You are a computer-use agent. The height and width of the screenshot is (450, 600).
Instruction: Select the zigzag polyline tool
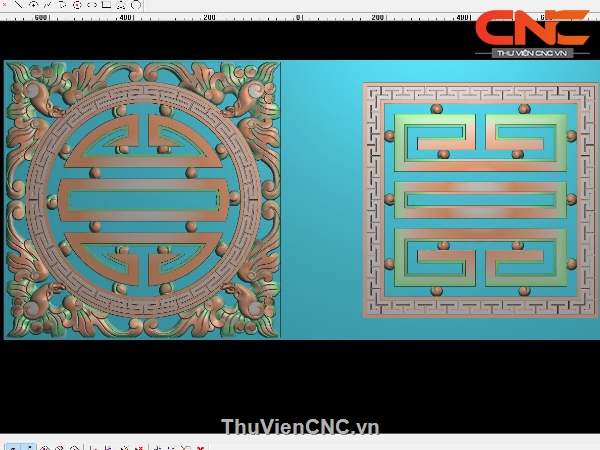click(x=47, y=5)
